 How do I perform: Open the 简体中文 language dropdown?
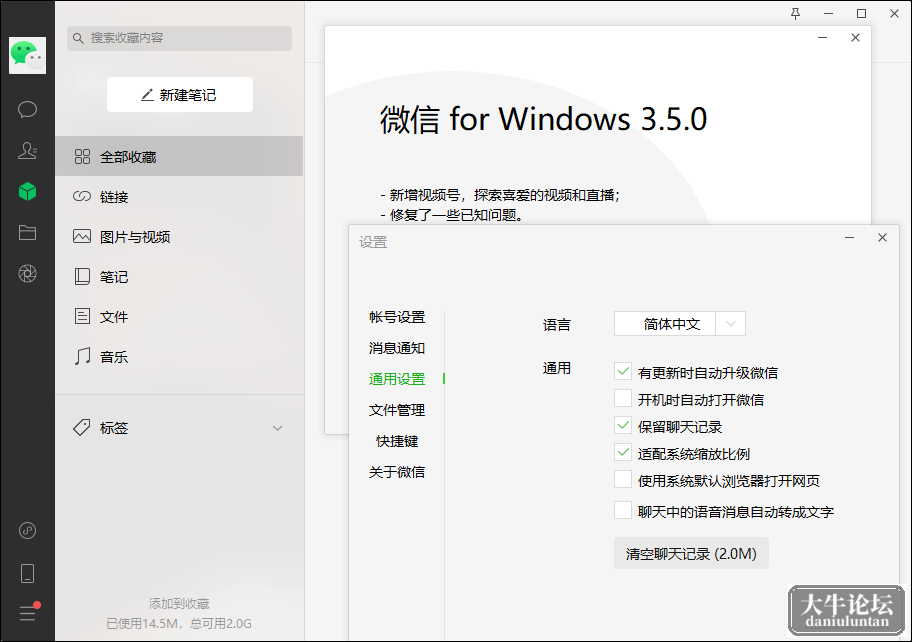679,324
